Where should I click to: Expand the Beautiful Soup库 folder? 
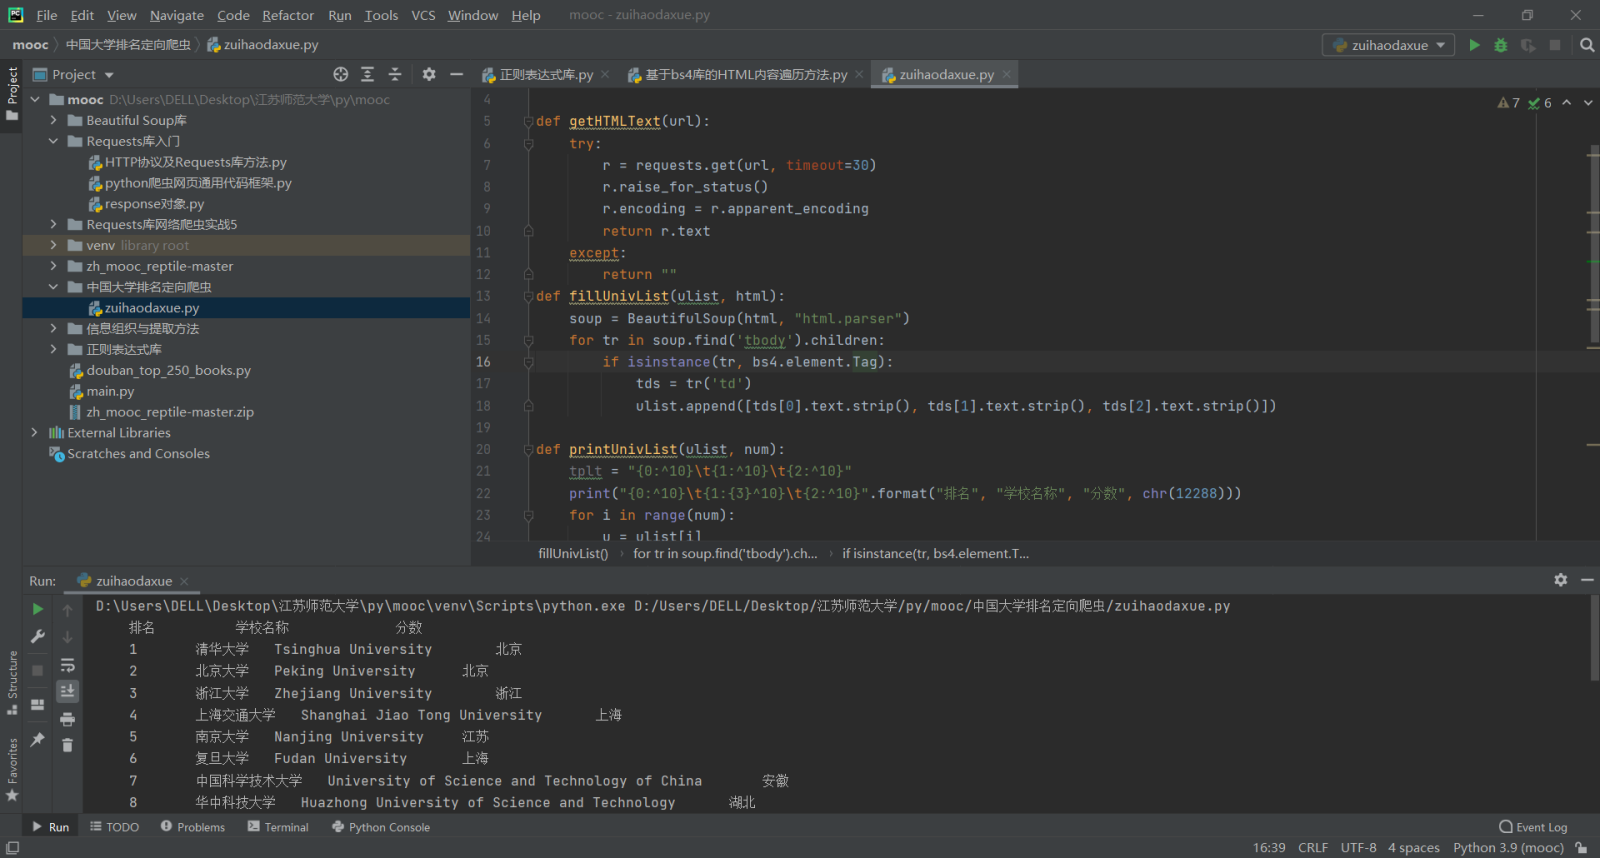pos(54,120)
